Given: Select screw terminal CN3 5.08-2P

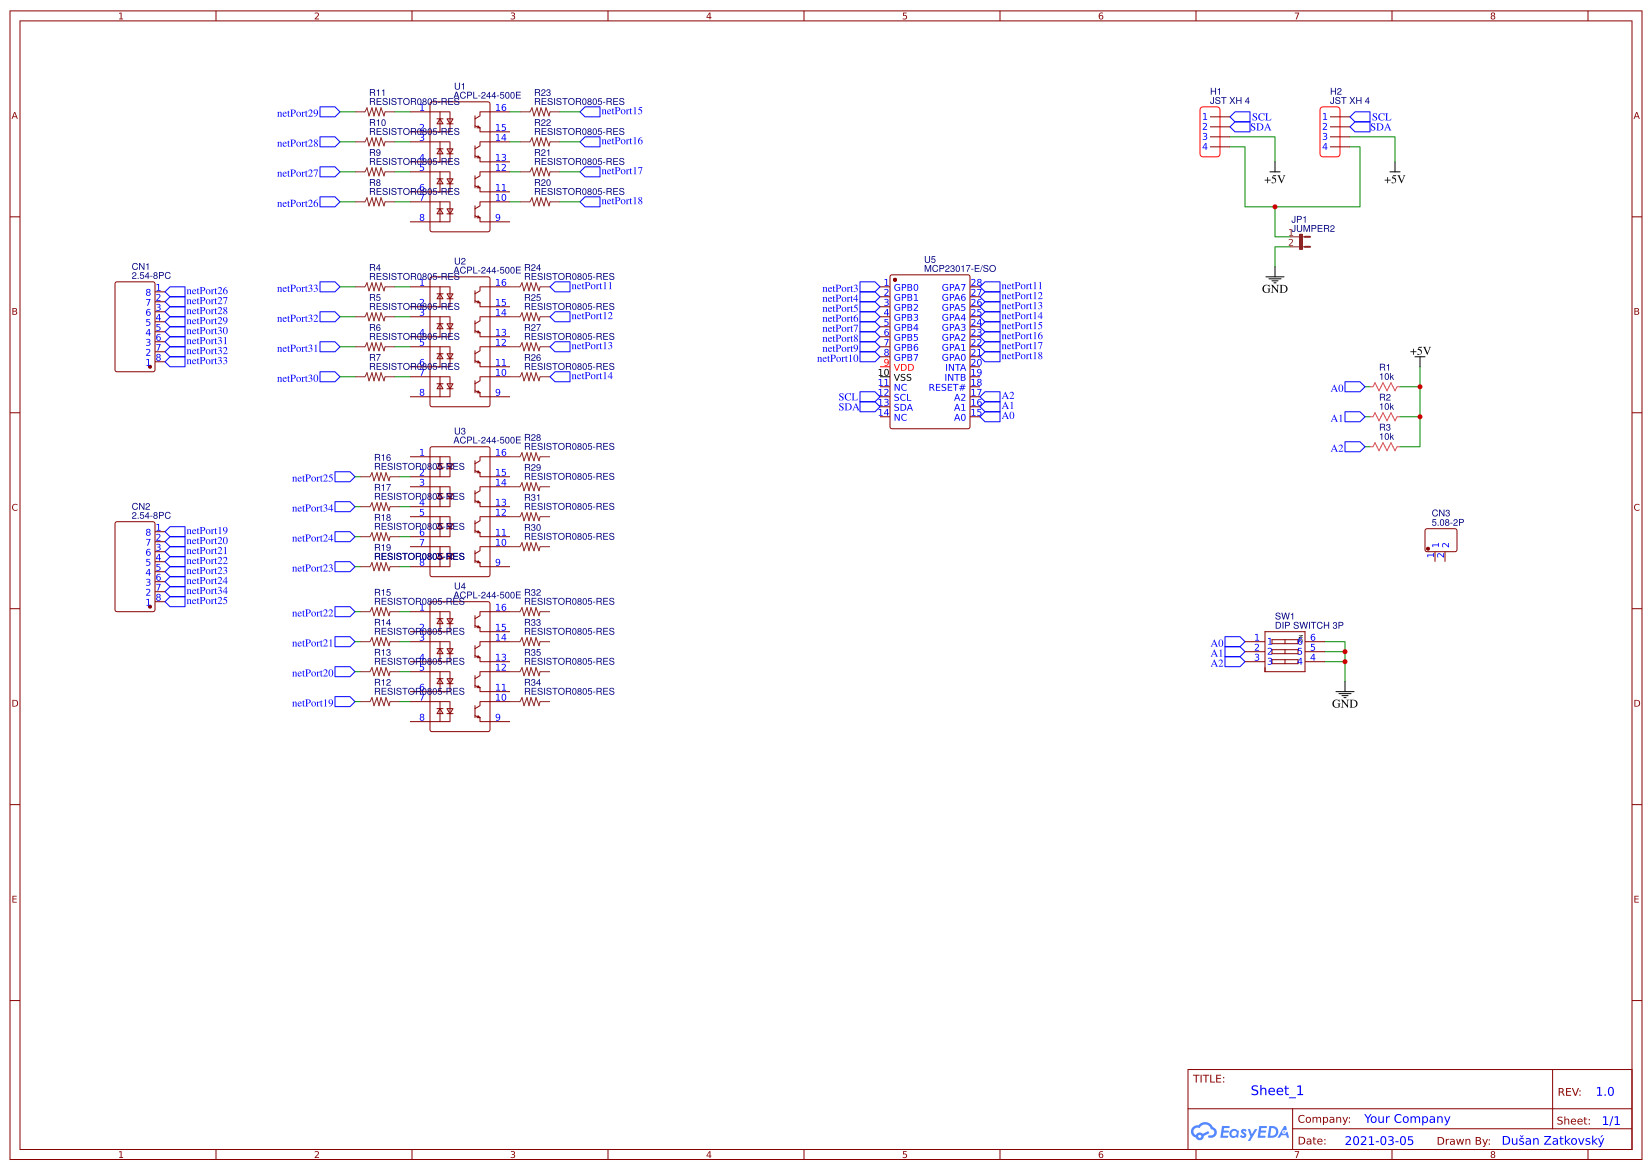Looking at the screenshot, I should (x=1443, y=540).
